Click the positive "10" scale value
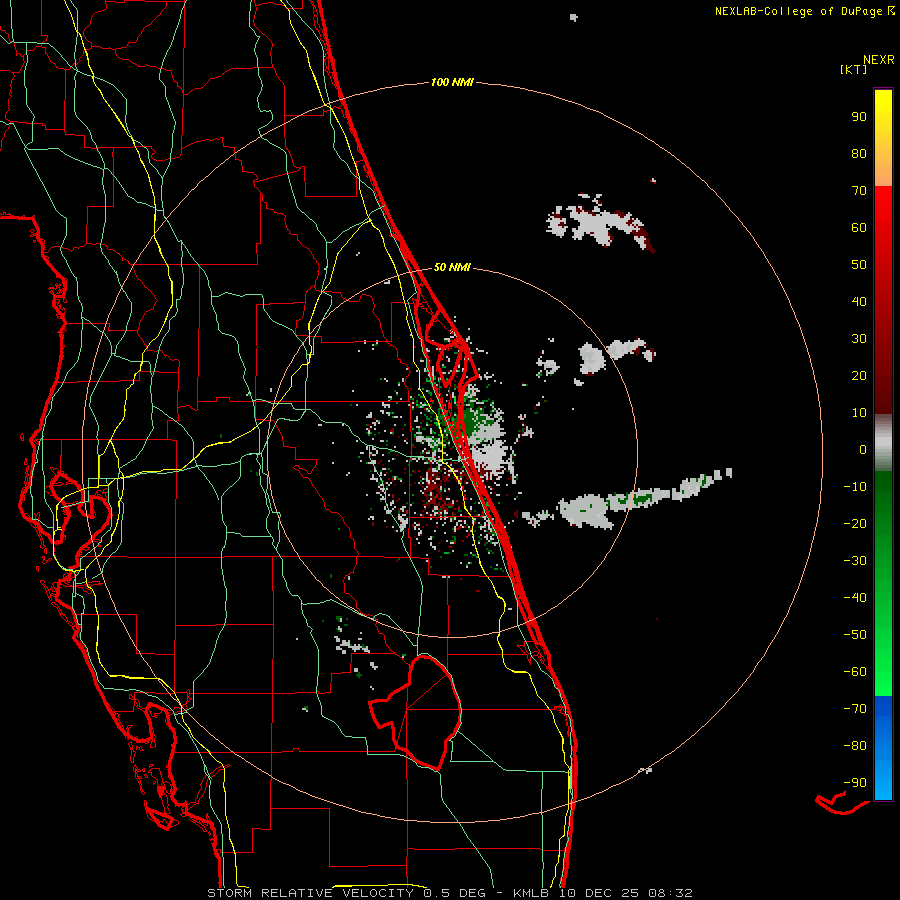Screen dimensions: 900x900 tap(859, 413)
